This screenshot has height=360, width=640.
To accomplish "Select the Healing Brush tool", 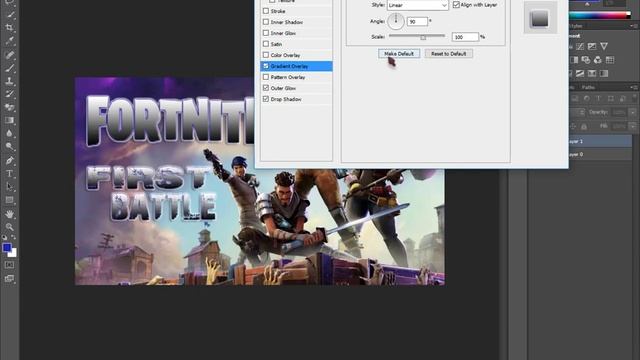I will click(x=9, y=55).
